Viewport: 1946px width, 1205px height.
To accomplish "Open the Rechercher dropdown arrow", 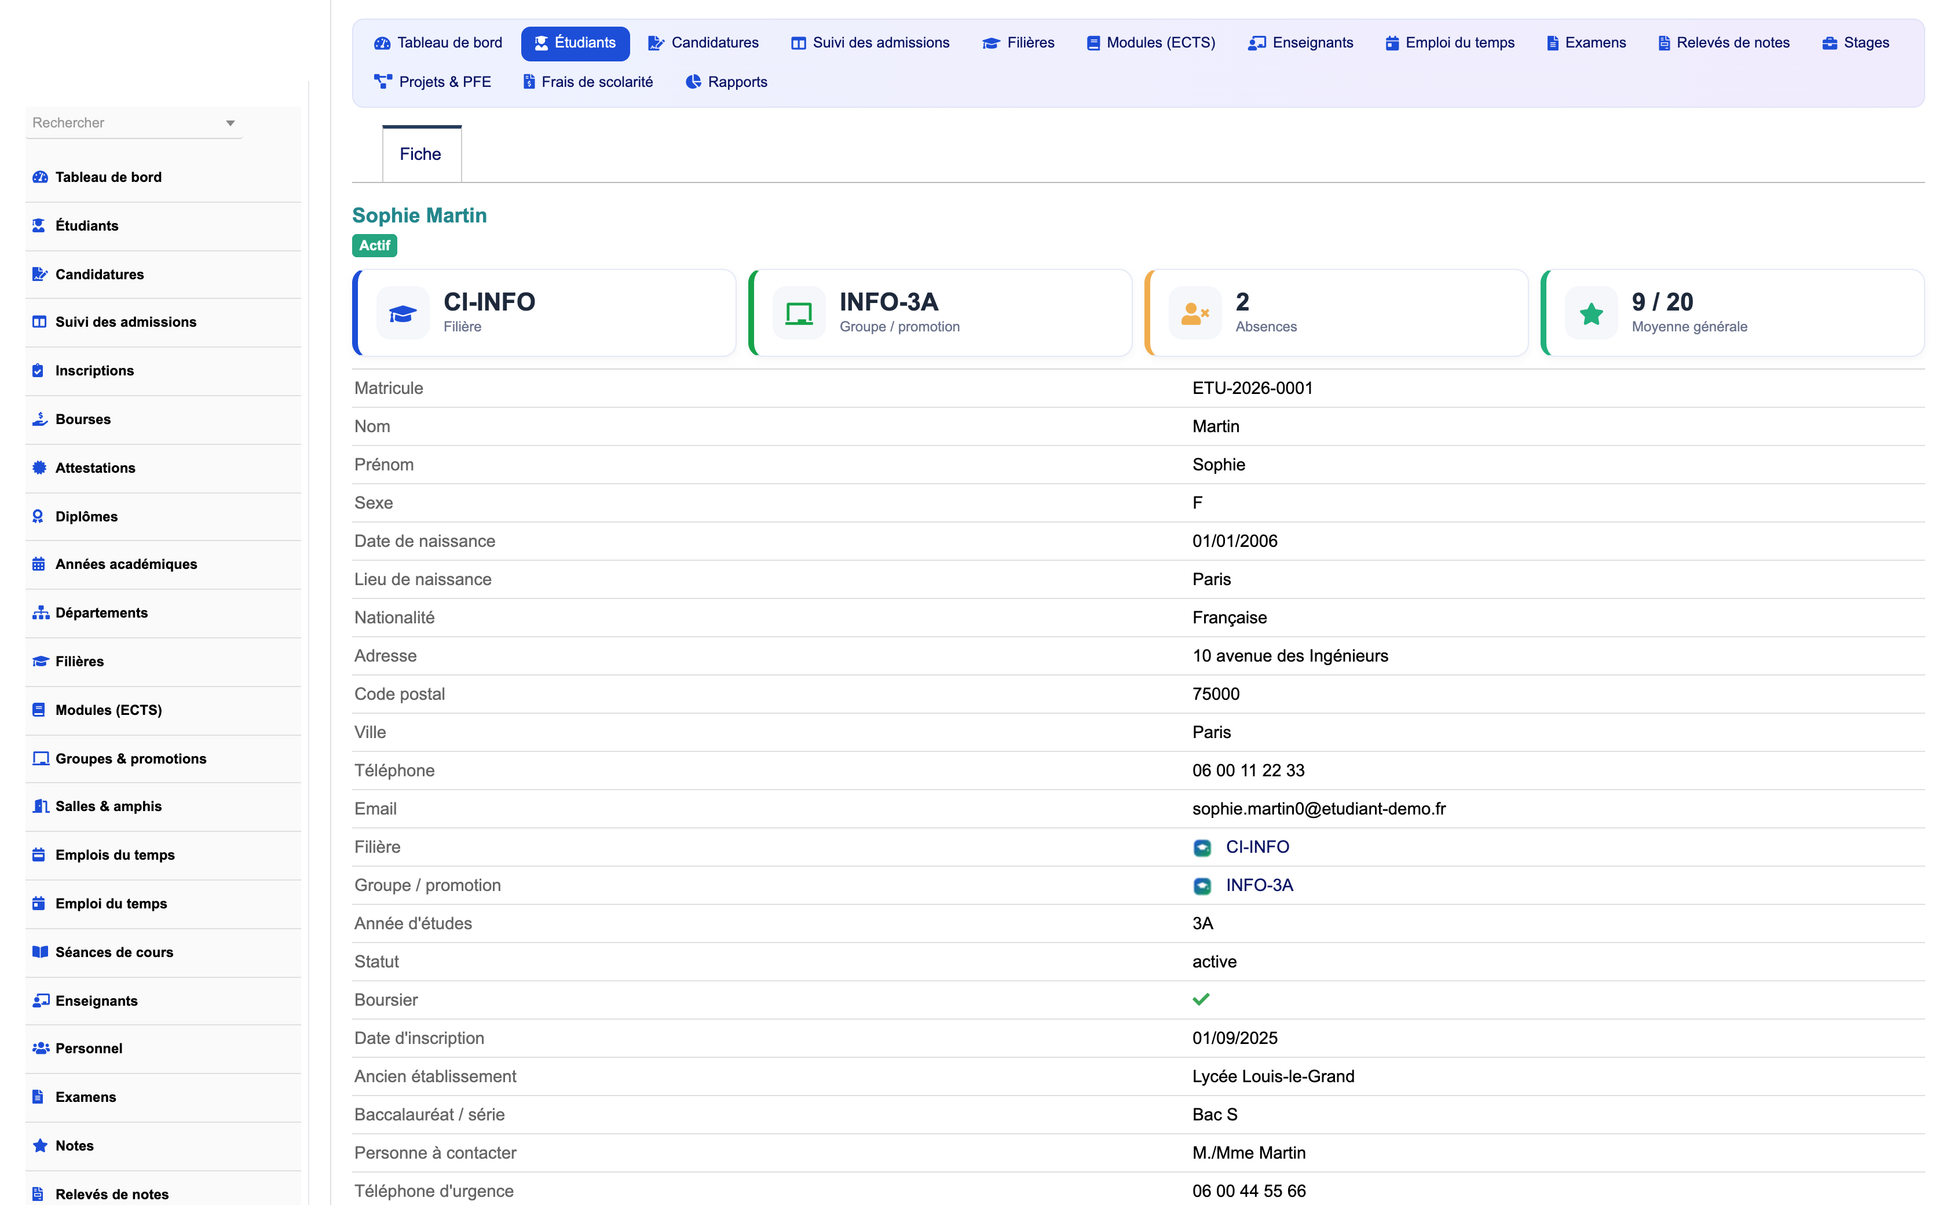I will [230, 123].
